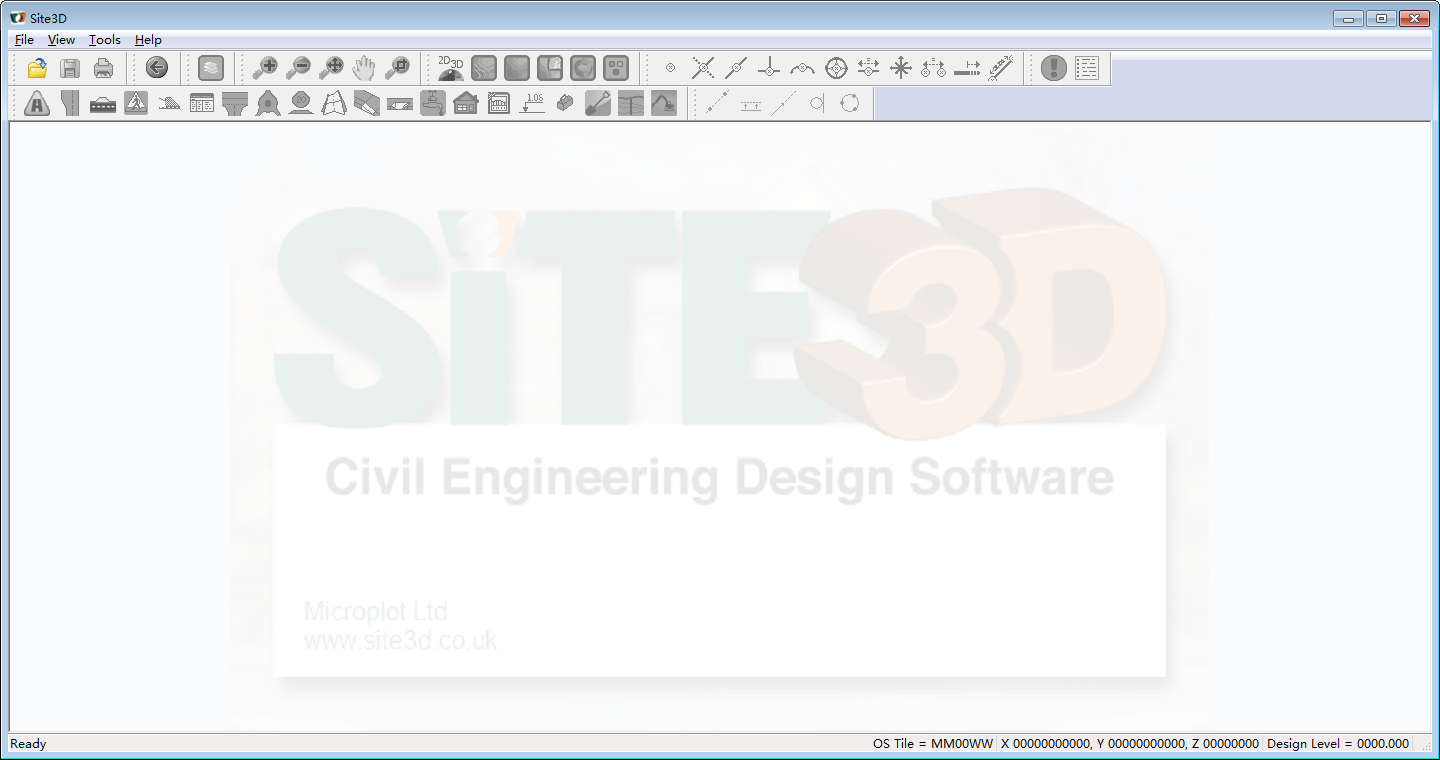Viewport: 1440px width, 760px height.
Task: Select the perpendicular snap icon
Action: tap(769, 68)
